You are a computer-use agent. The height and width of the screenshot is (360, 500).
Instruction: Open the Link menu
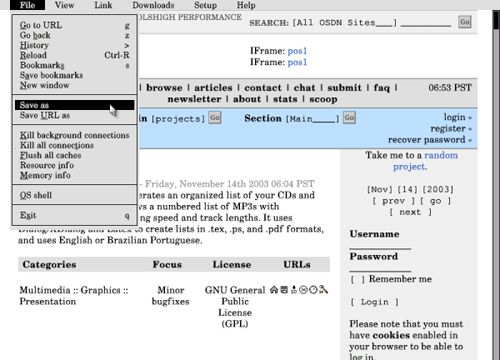[x=103, y=5]
